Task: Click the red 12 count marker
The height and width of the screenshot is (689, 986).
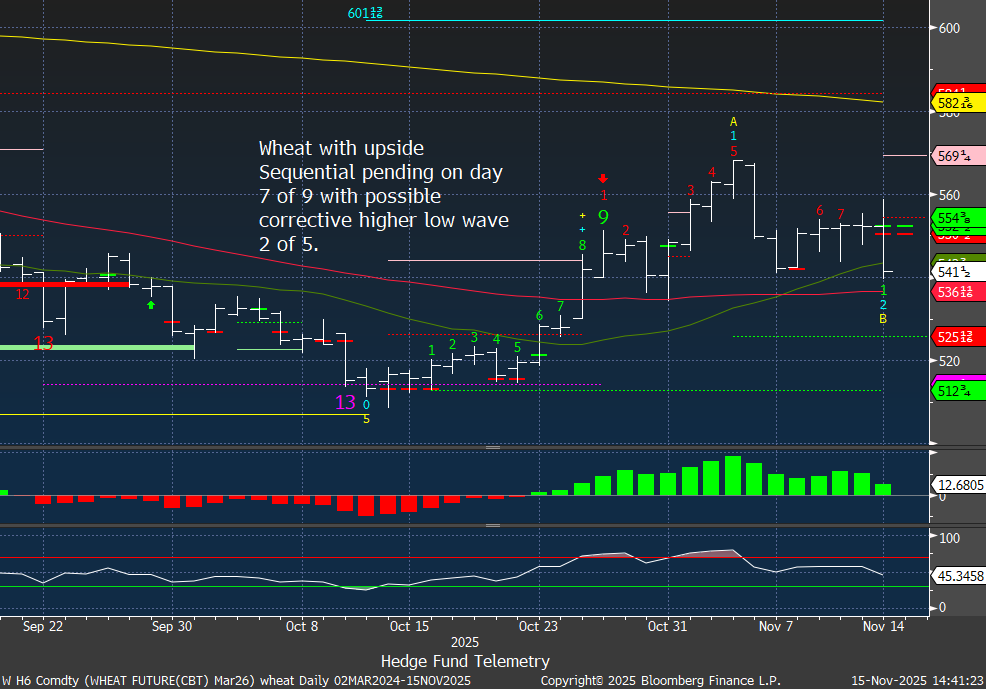Action: click(x=22, y=294)
